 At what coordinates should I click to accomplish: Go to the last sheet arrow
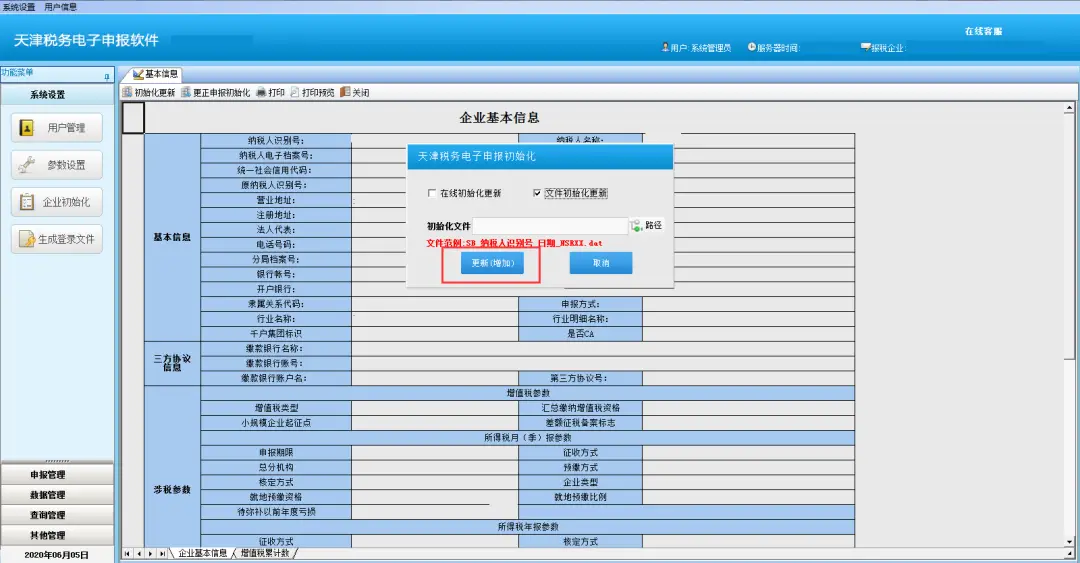162,553
